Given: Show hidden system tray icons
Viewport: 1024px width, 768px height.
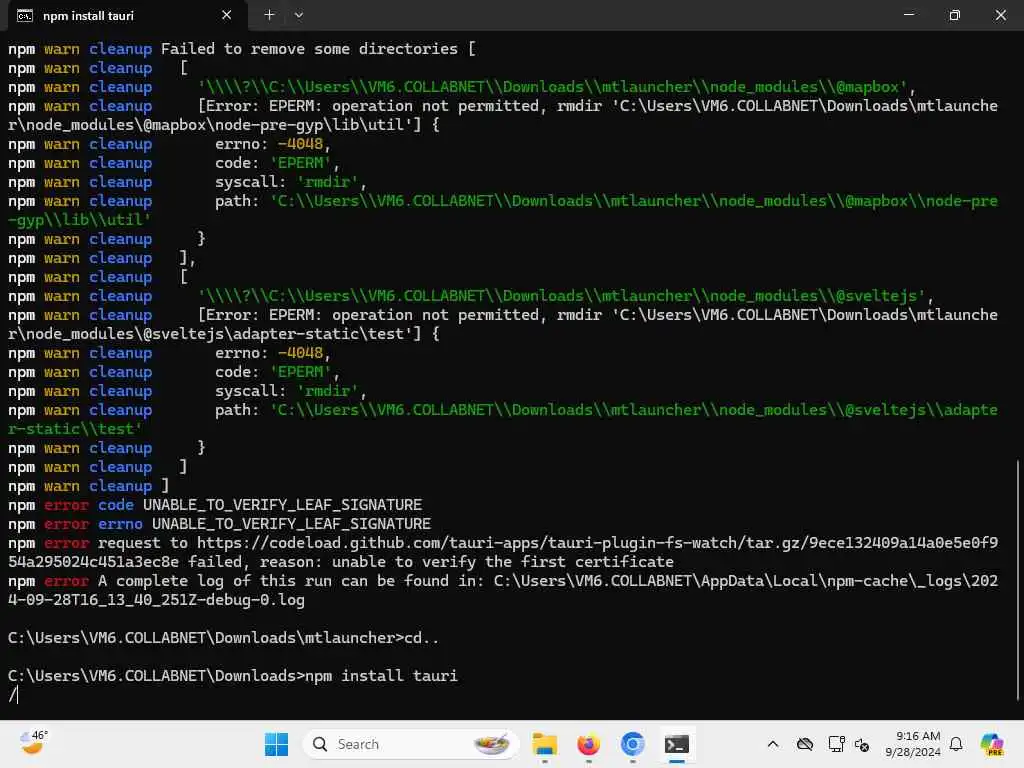Looking at the screenshot, I should [773, 744].
